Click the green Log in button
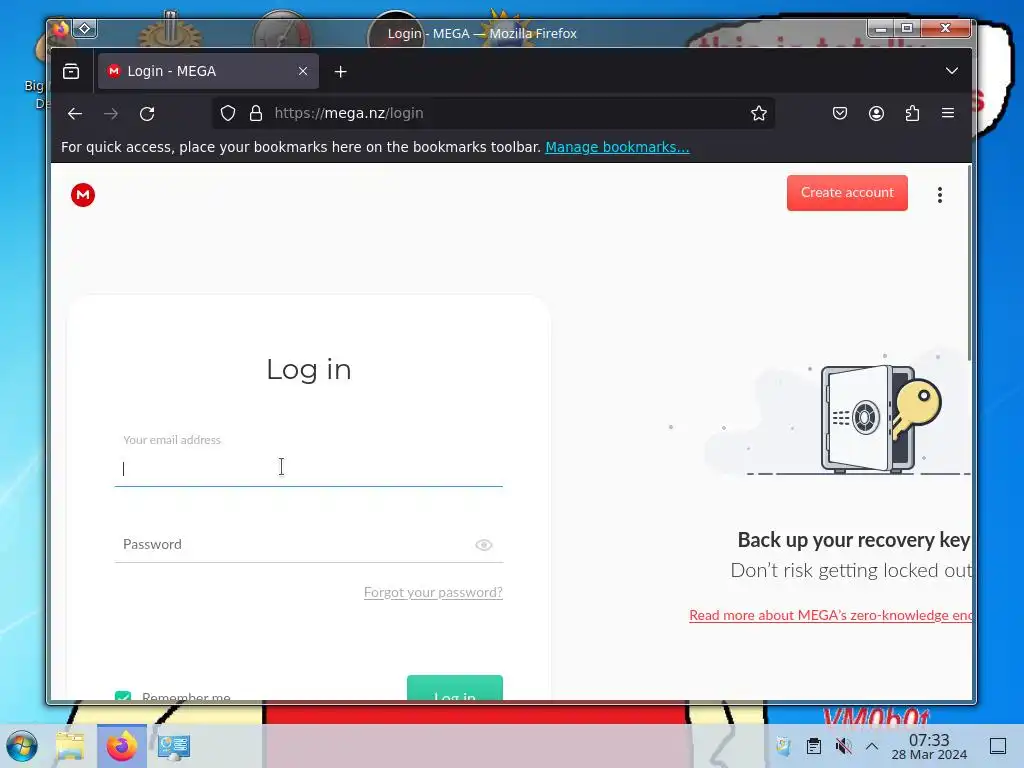 (x=455, y=688)
